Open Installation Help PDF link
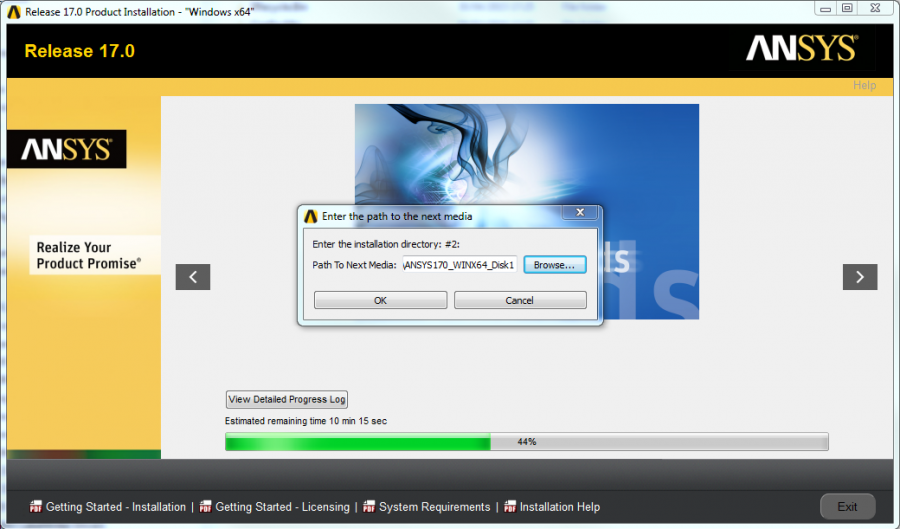Image resolution: width=900 pixels, height=529 pixels. point(560,507)
